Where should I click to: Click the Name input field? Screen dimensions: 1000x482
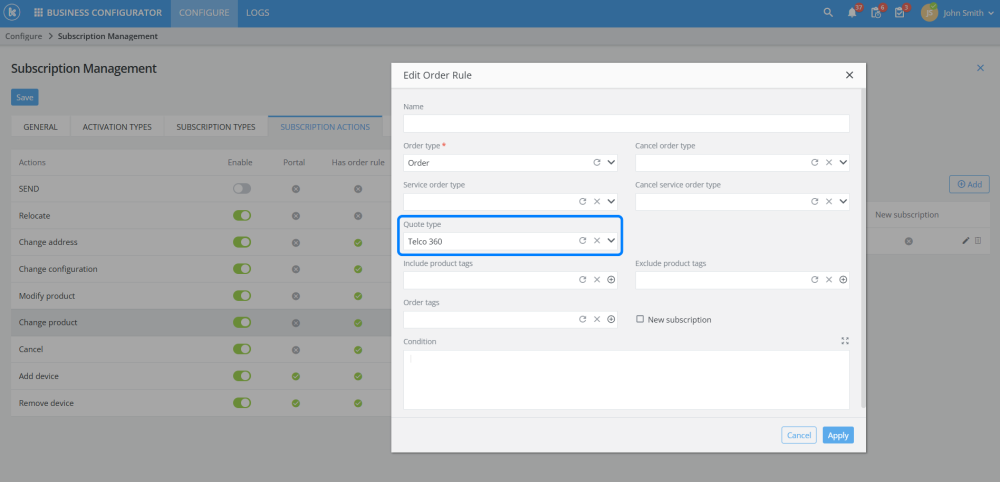[x=626, y=123]
